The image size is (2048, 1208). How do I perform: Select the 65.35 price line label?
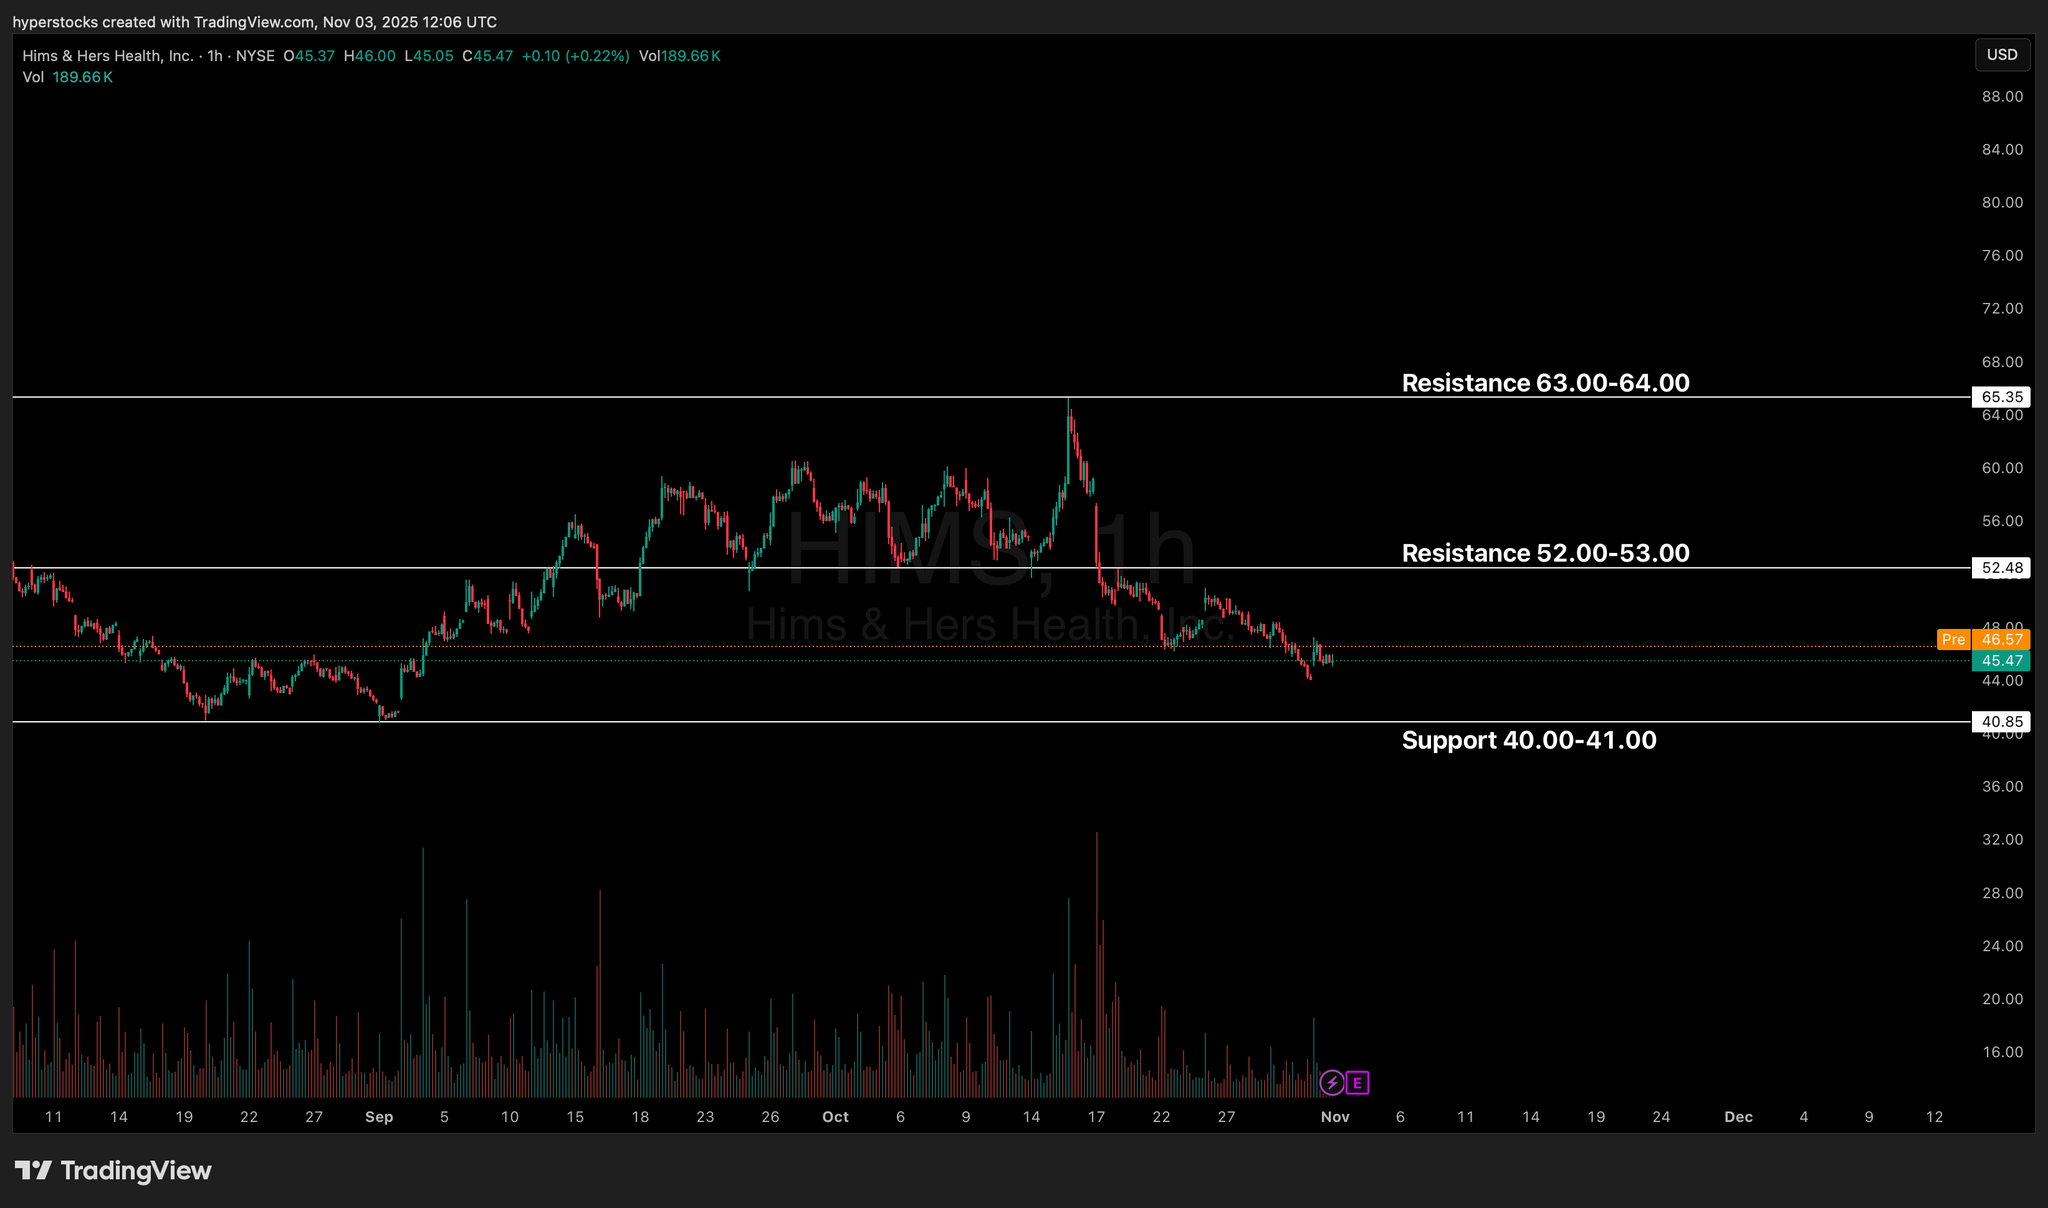(x=2002, y=397)
